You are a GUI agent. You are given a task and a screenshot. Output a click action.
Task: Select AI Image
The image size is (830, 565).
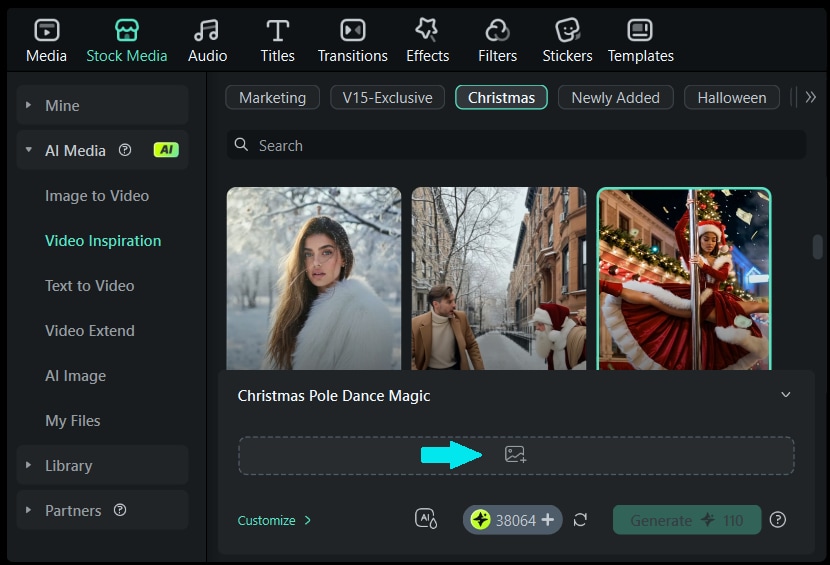75,376
